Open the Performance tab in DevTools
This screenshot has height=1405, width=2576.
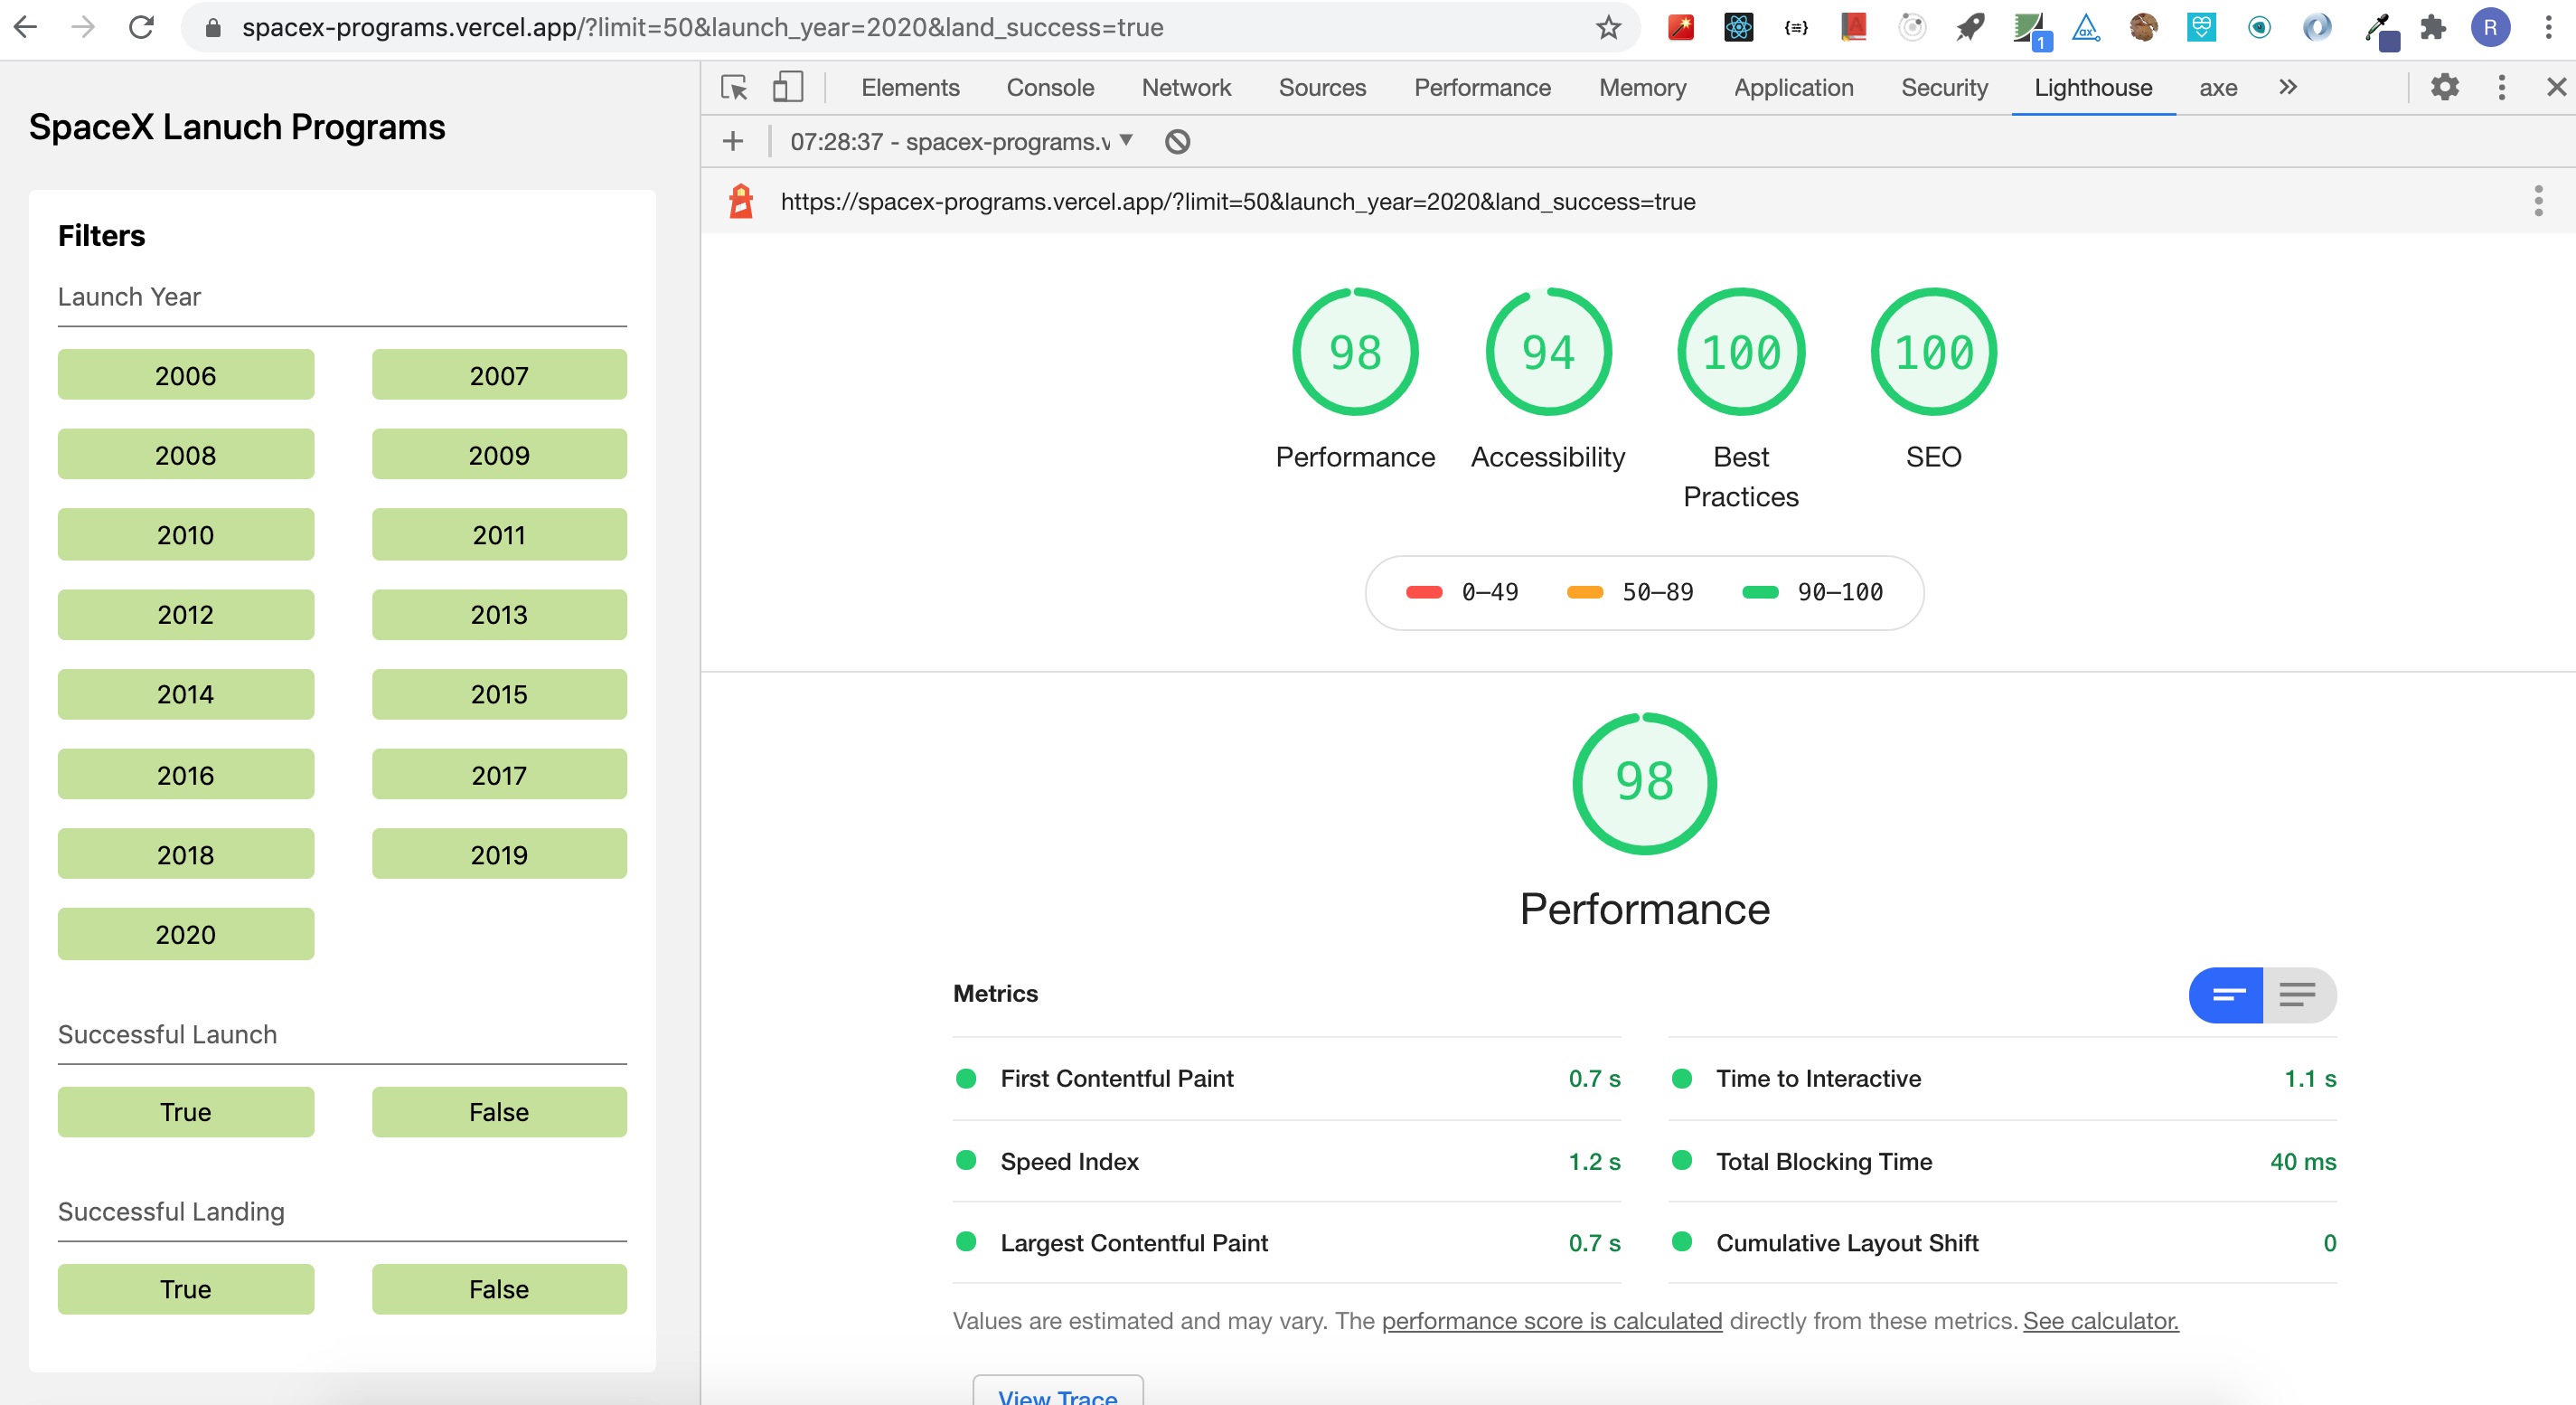[x=1482, y=88]
